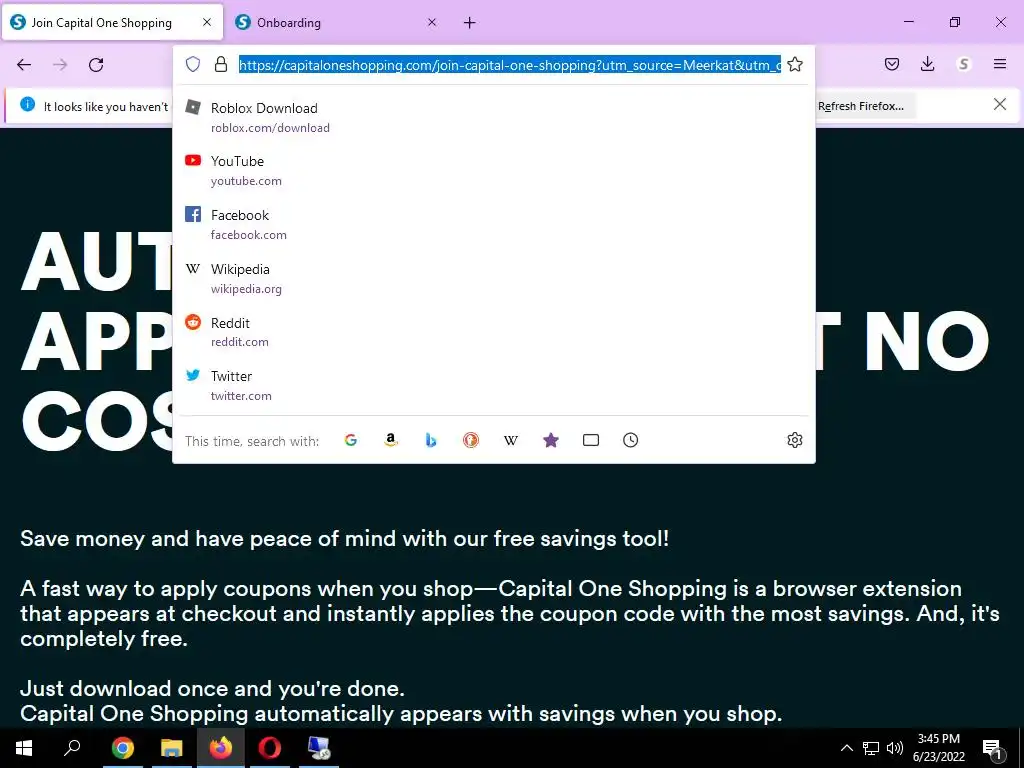Select the Twitter suggestion
The image size is (1024, 768).
(x=493, y=385)
